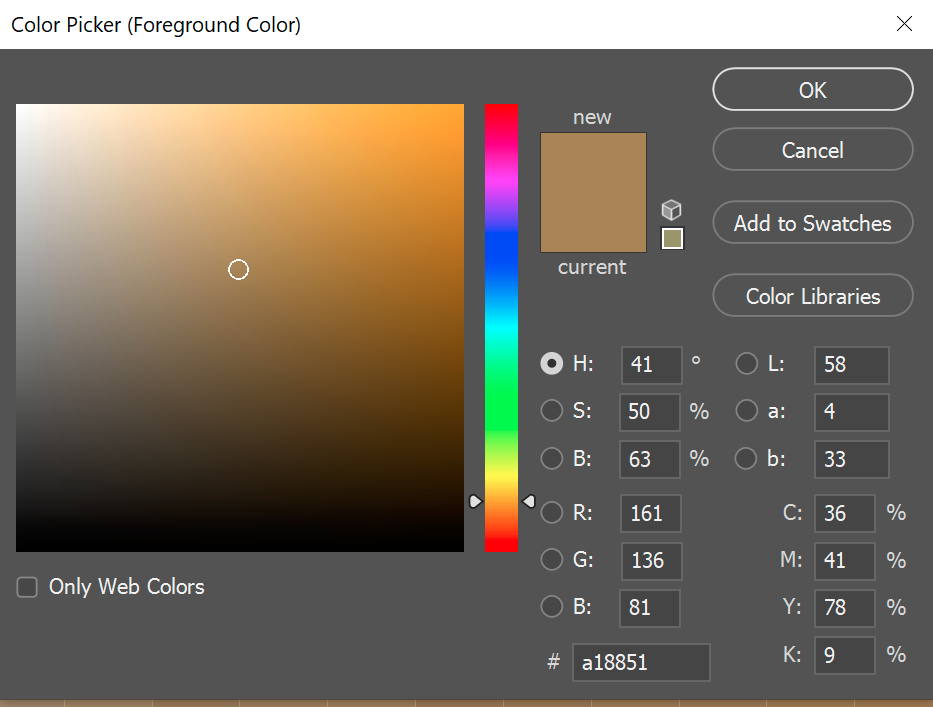Close the Color Picker dialog
This screenshot has height=707, width=933.
click(904, 24)
